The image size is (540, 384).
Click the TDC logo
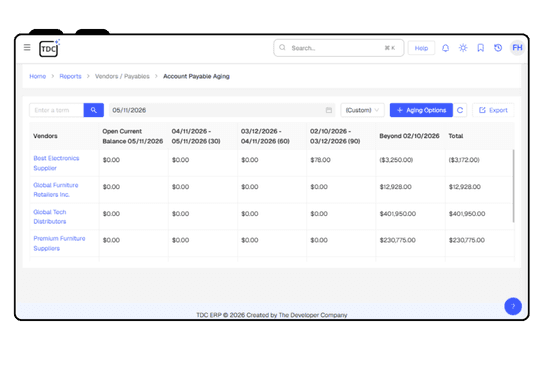tap(49, 49)
